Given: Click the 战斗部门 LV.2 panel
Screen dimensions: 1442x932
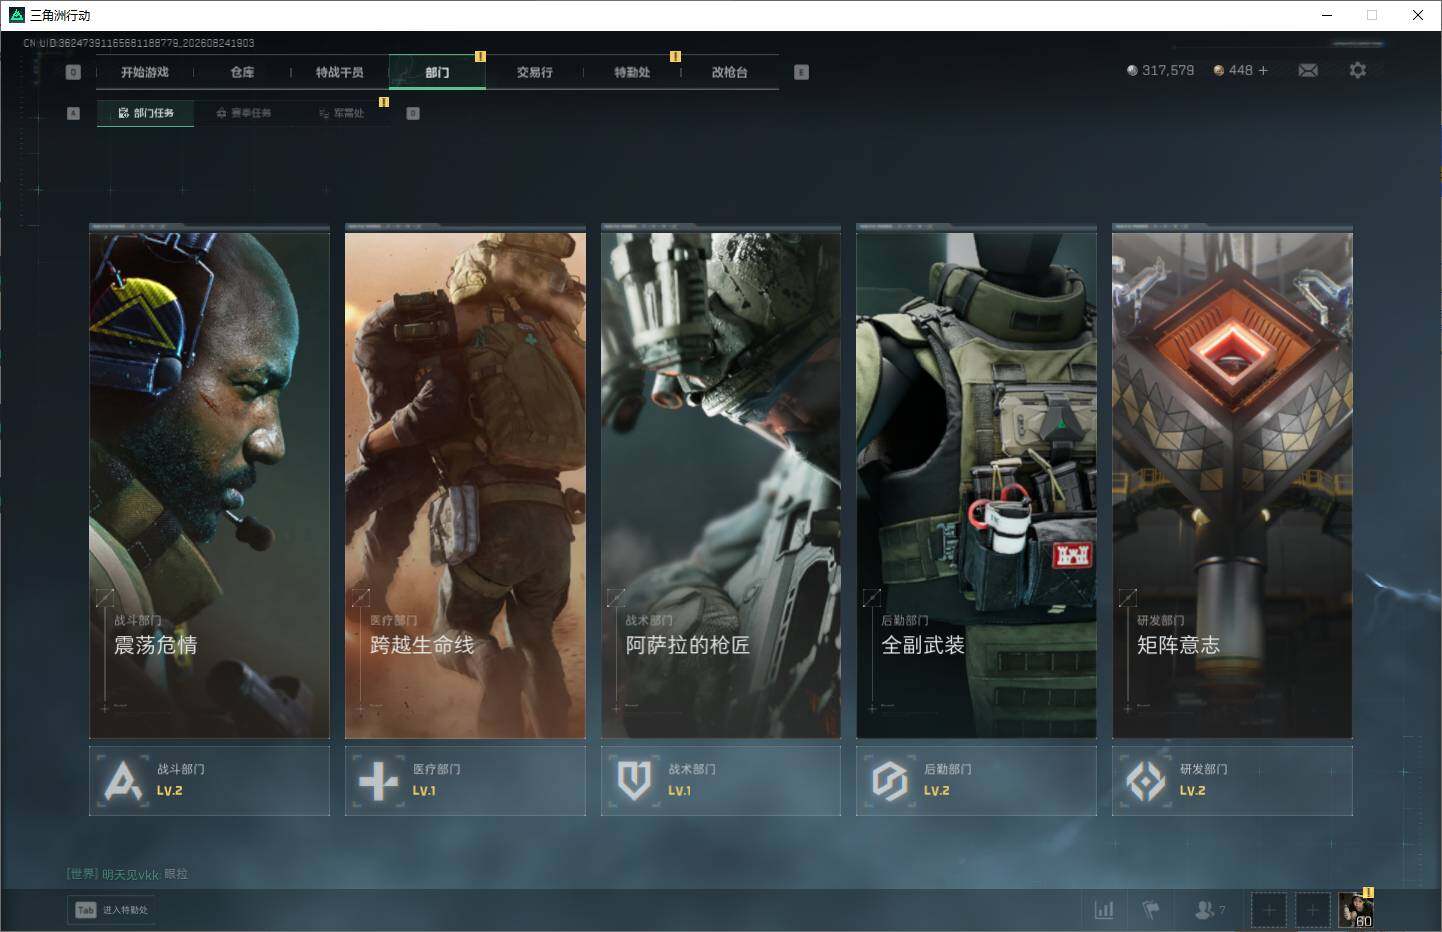Looking at the screenshot, I should click(209, 781).
